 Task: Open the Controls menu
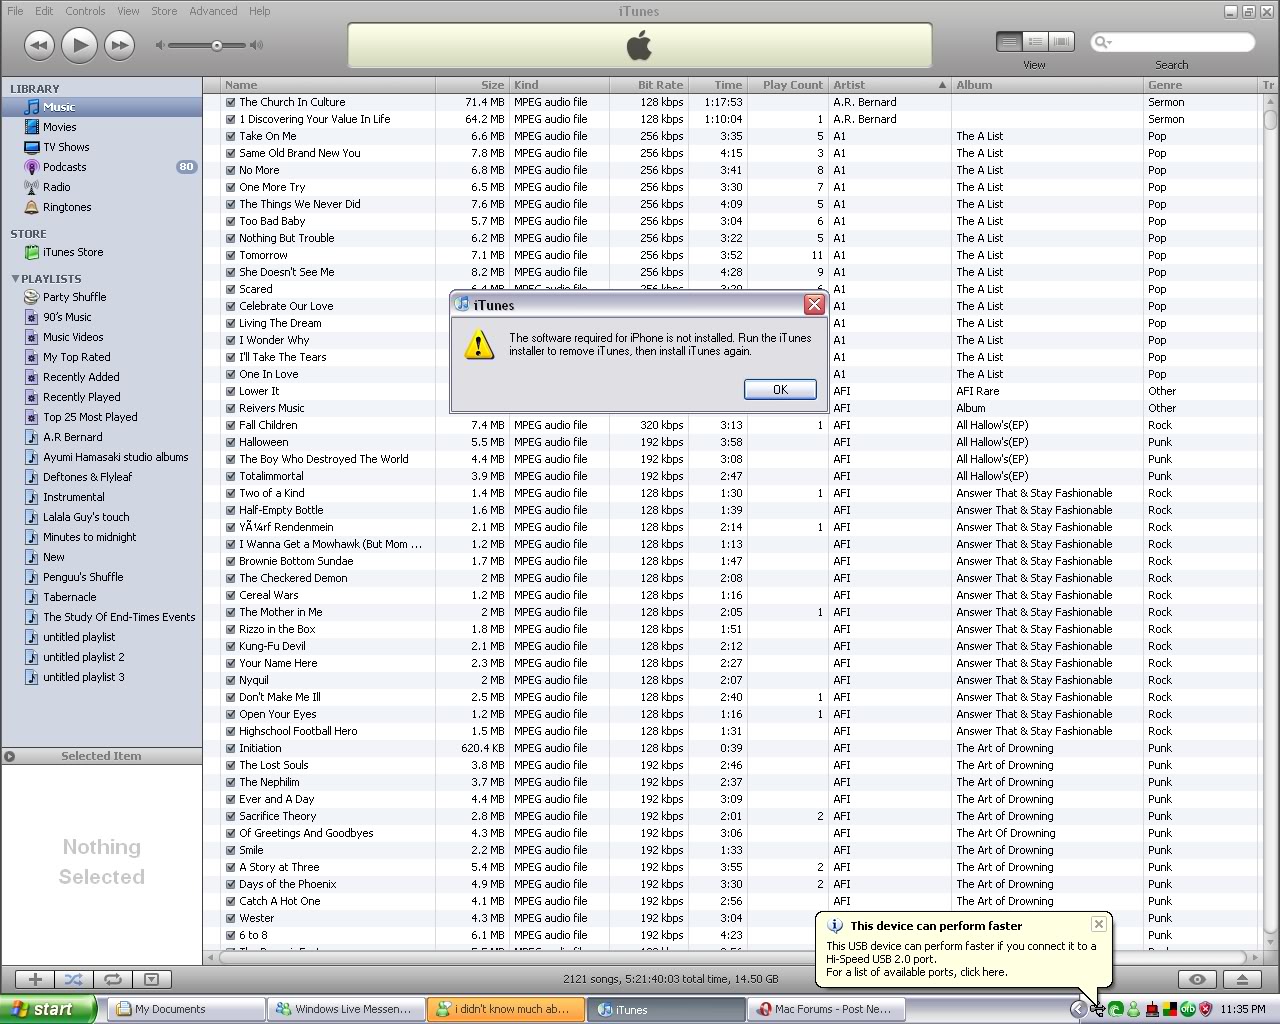point(85,11)
